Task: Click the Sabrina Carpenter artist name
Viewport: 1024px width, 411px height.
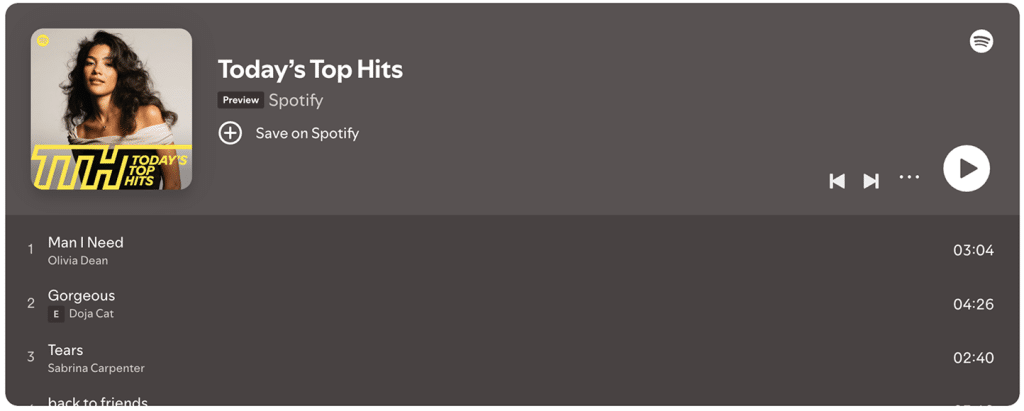Action: pos(96,368)
